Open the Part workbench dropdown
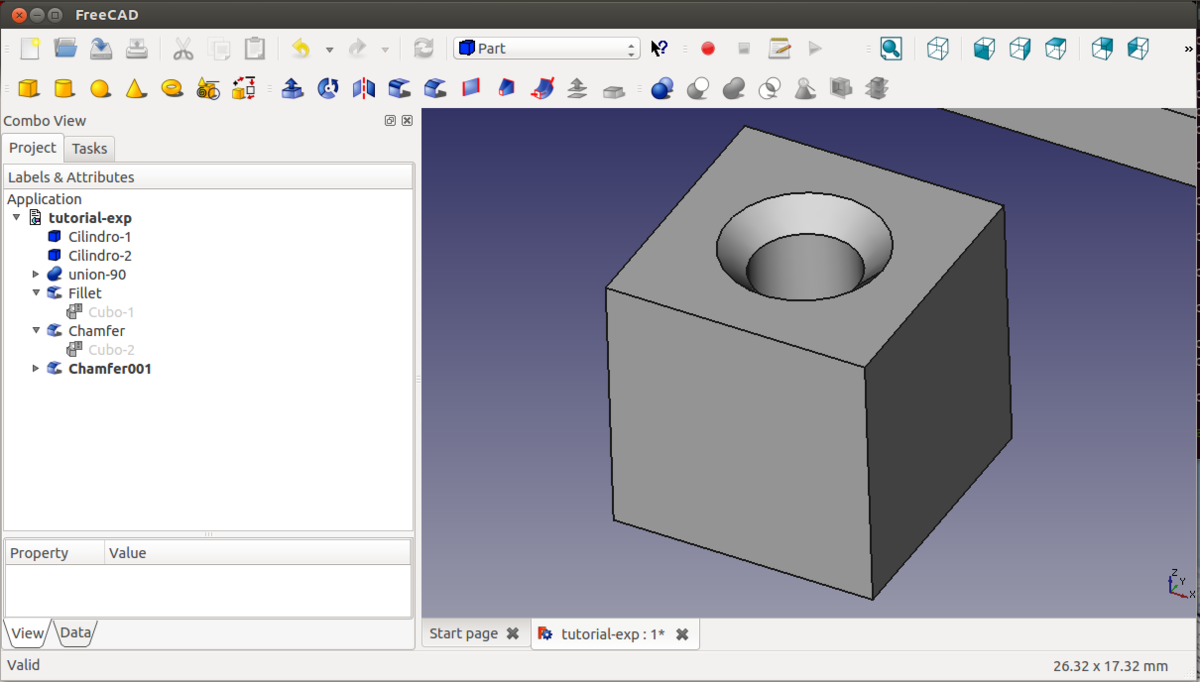 coord(546,48)
